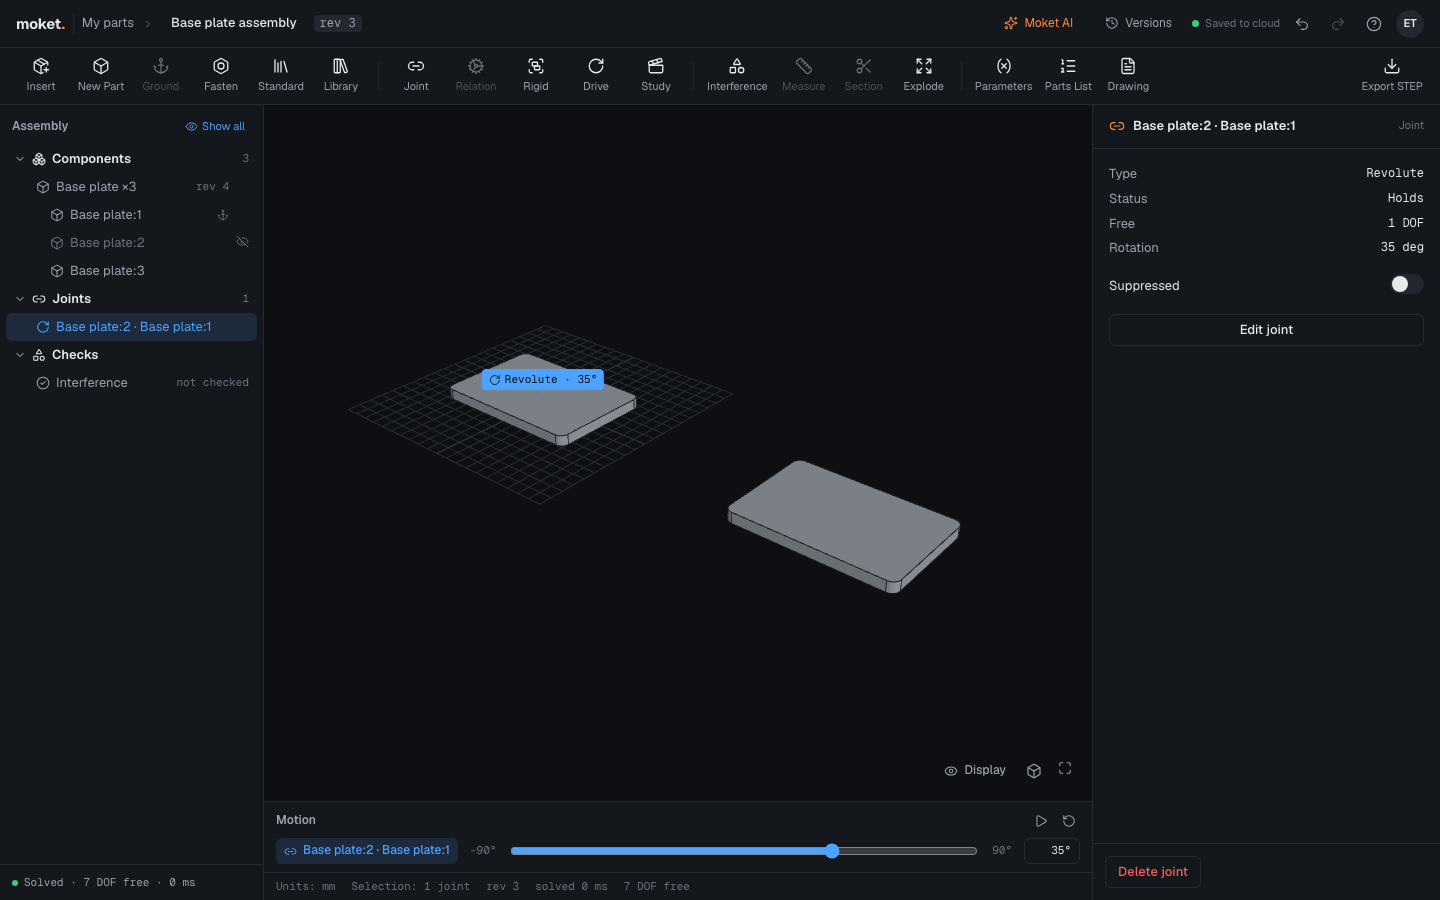Select the Rigid joint tool
The image size is (1440, 900).
(x=536, y=75)
